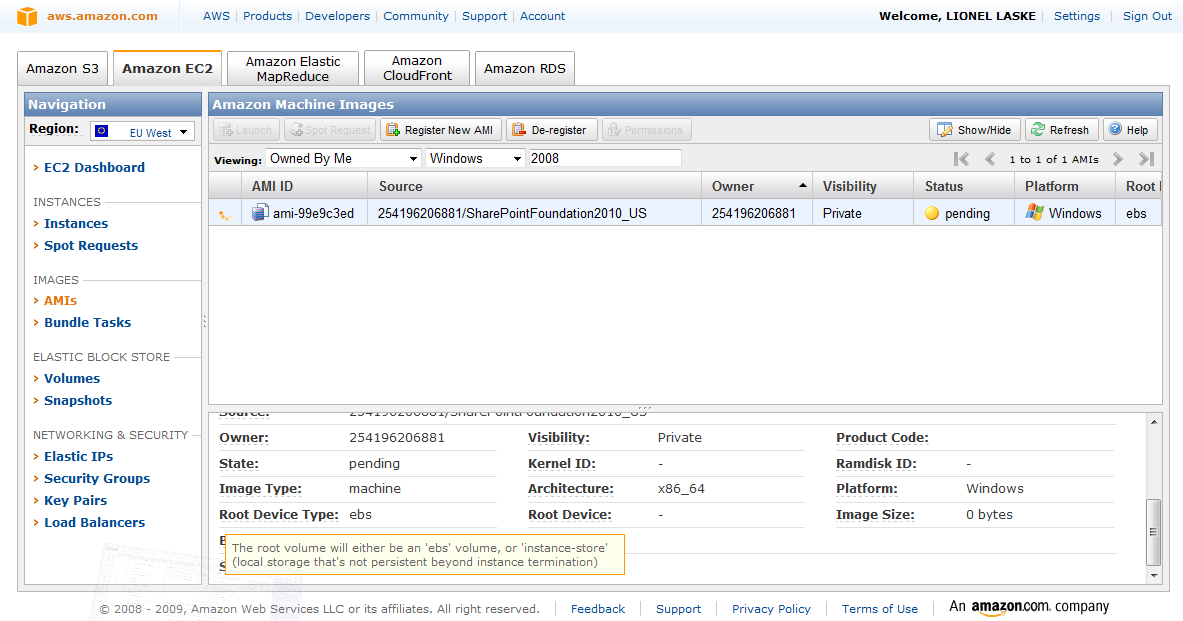Click the Register New AMI button

tap(441, 130)
